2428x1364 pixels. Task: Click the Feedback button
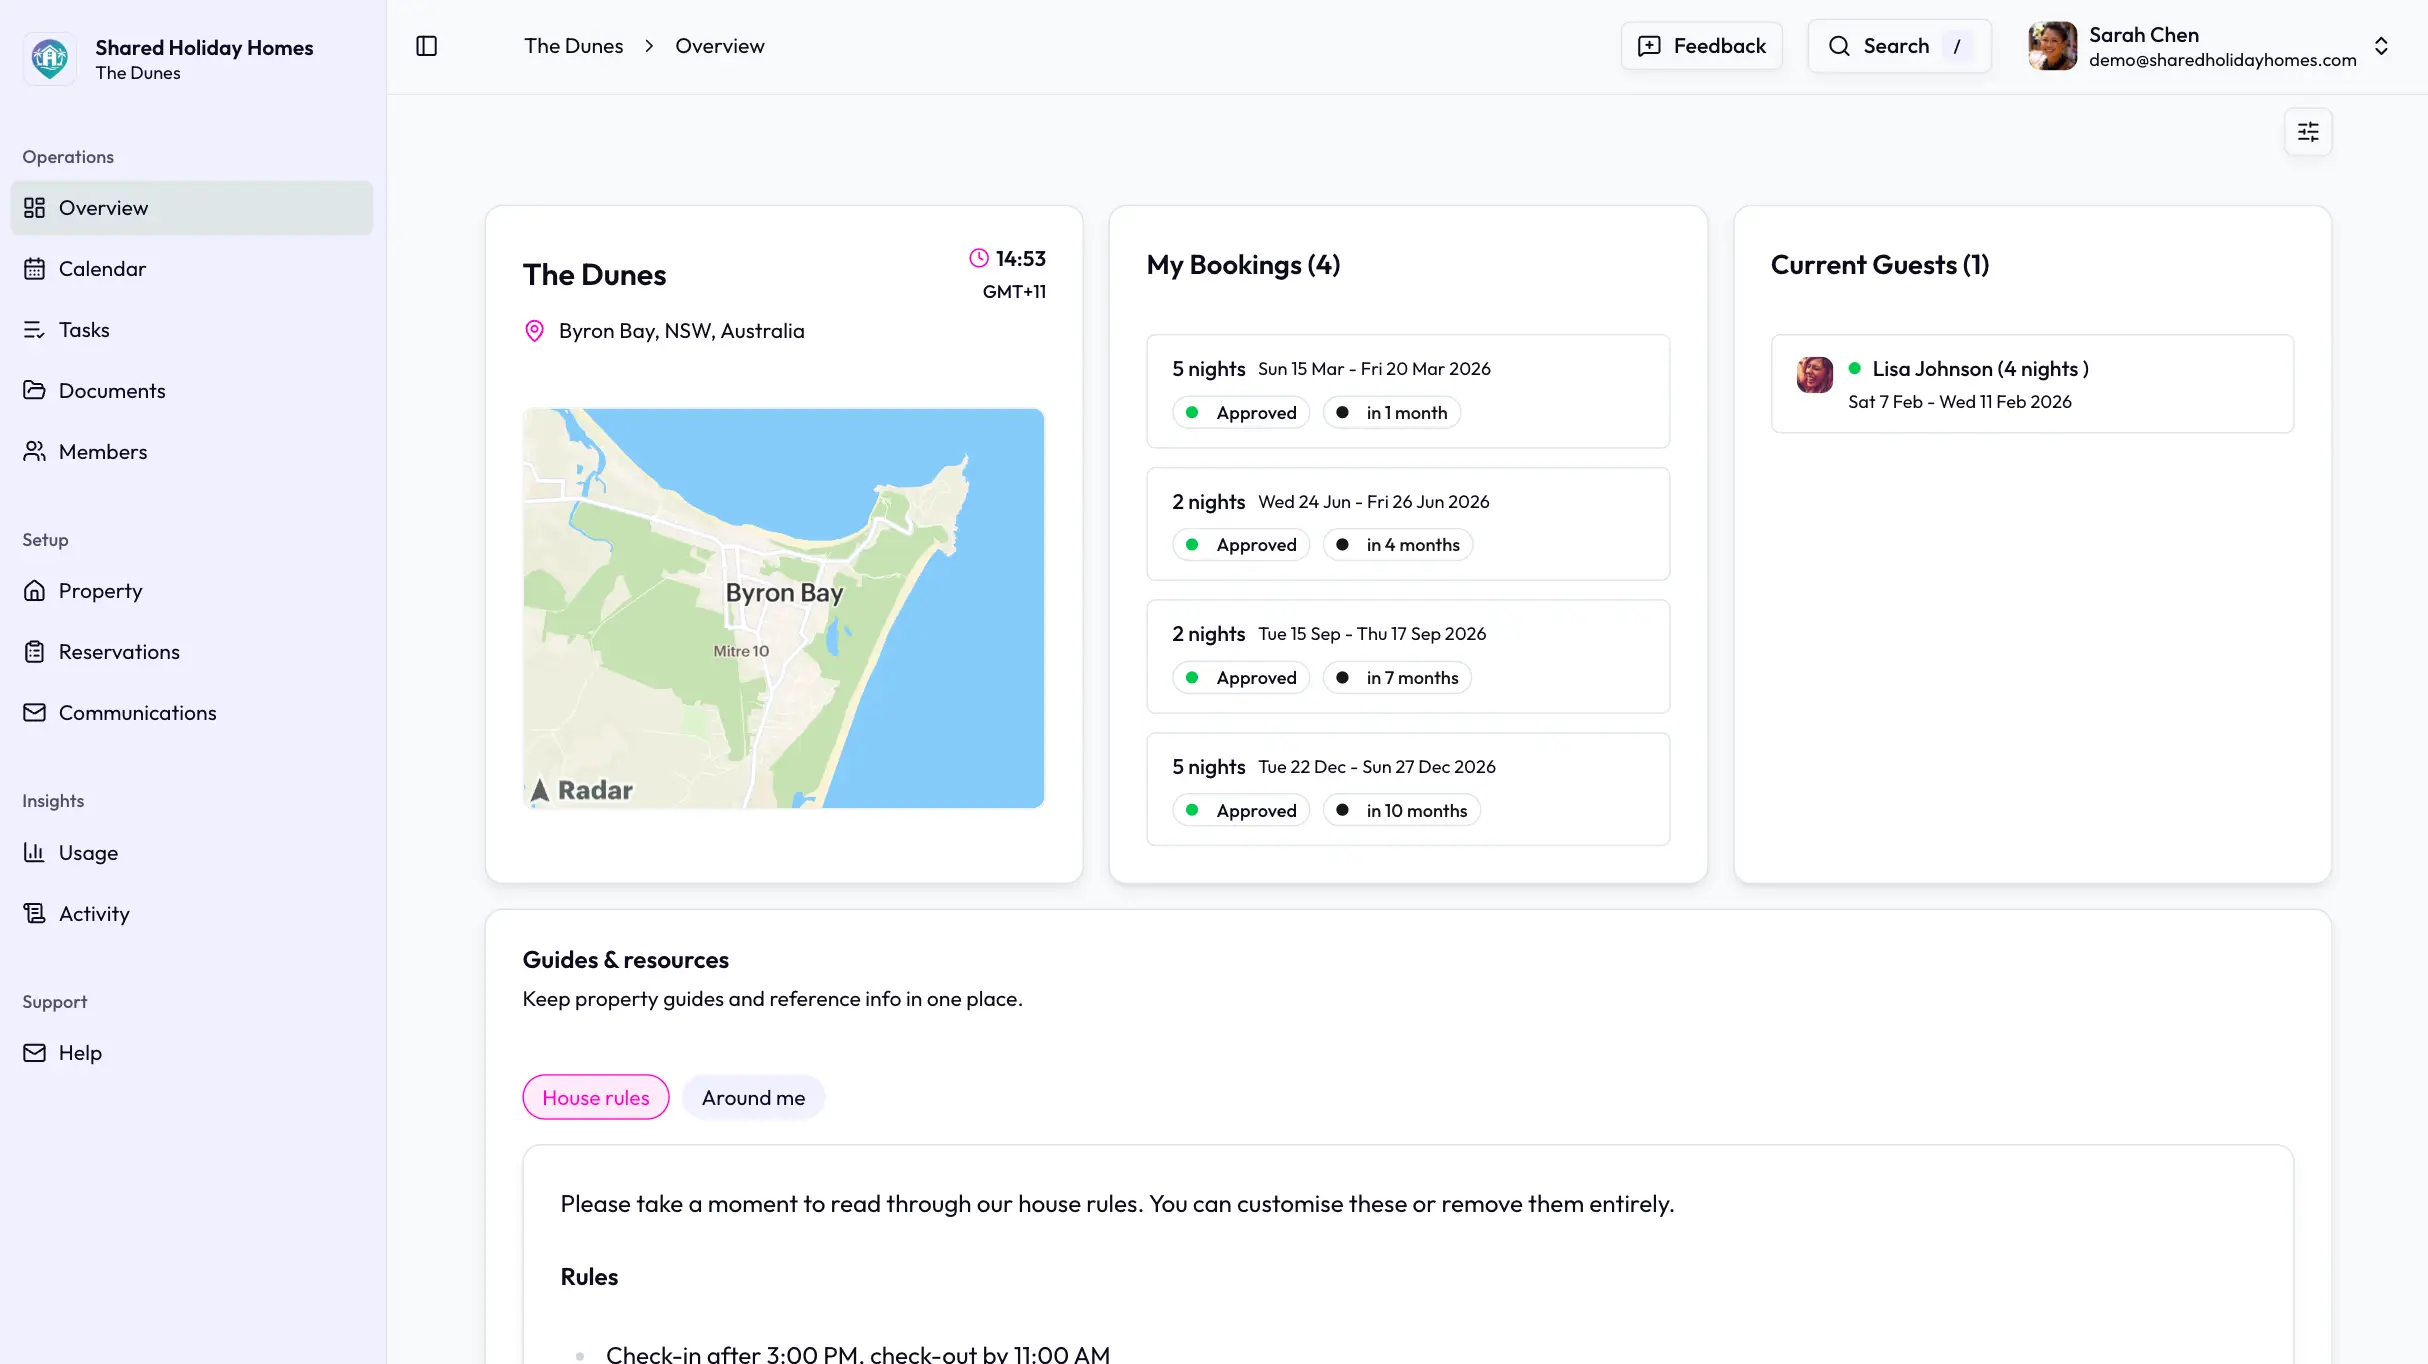click(x=1701, y=46)
